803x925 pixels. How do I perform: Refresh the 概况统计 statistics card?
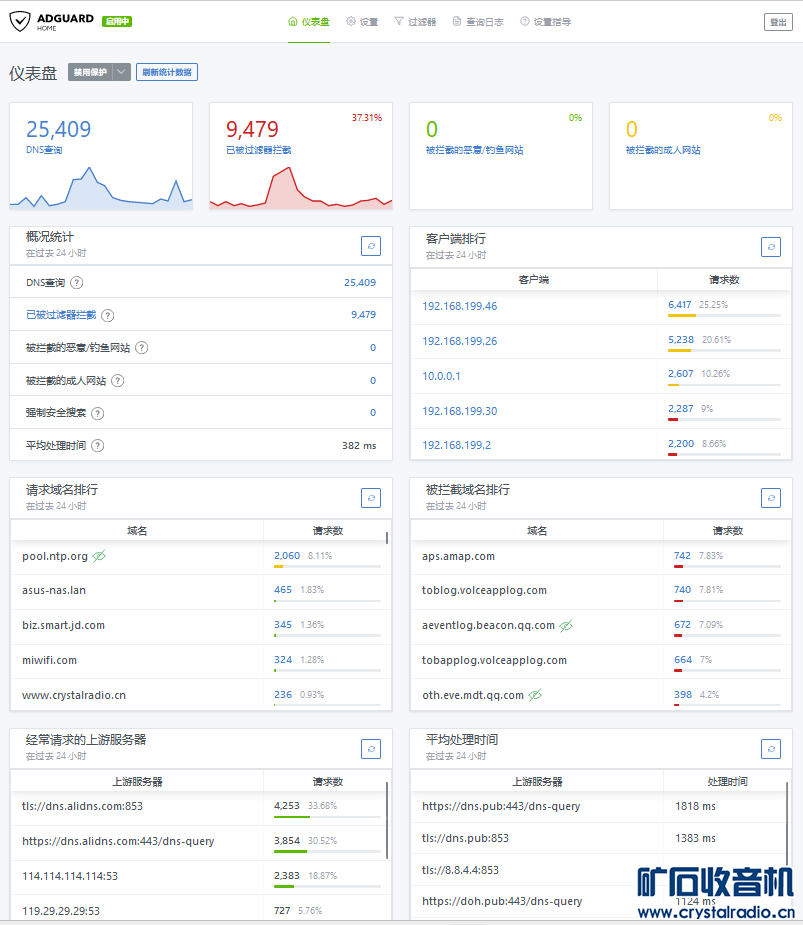click(x=371, y=246)
